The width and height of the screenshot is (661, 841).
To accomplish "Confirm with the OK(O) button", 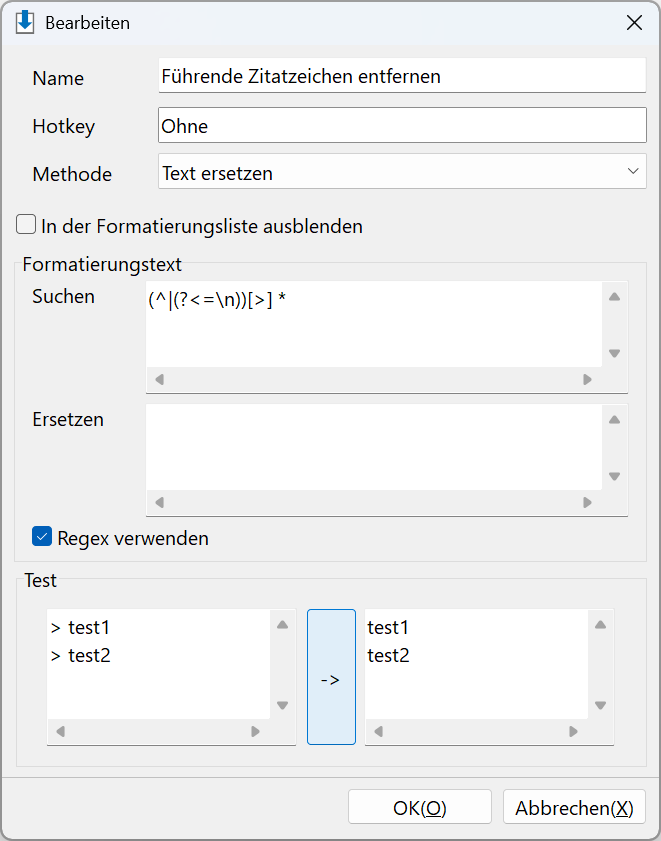I will (x=420, y=807).
